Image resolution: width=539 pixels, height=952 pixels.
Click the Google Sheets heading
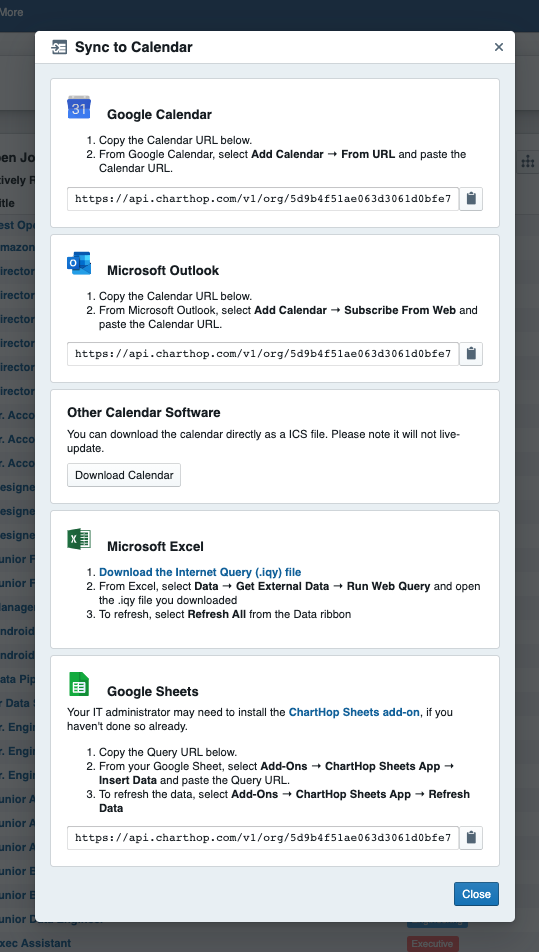click(153, 692)
